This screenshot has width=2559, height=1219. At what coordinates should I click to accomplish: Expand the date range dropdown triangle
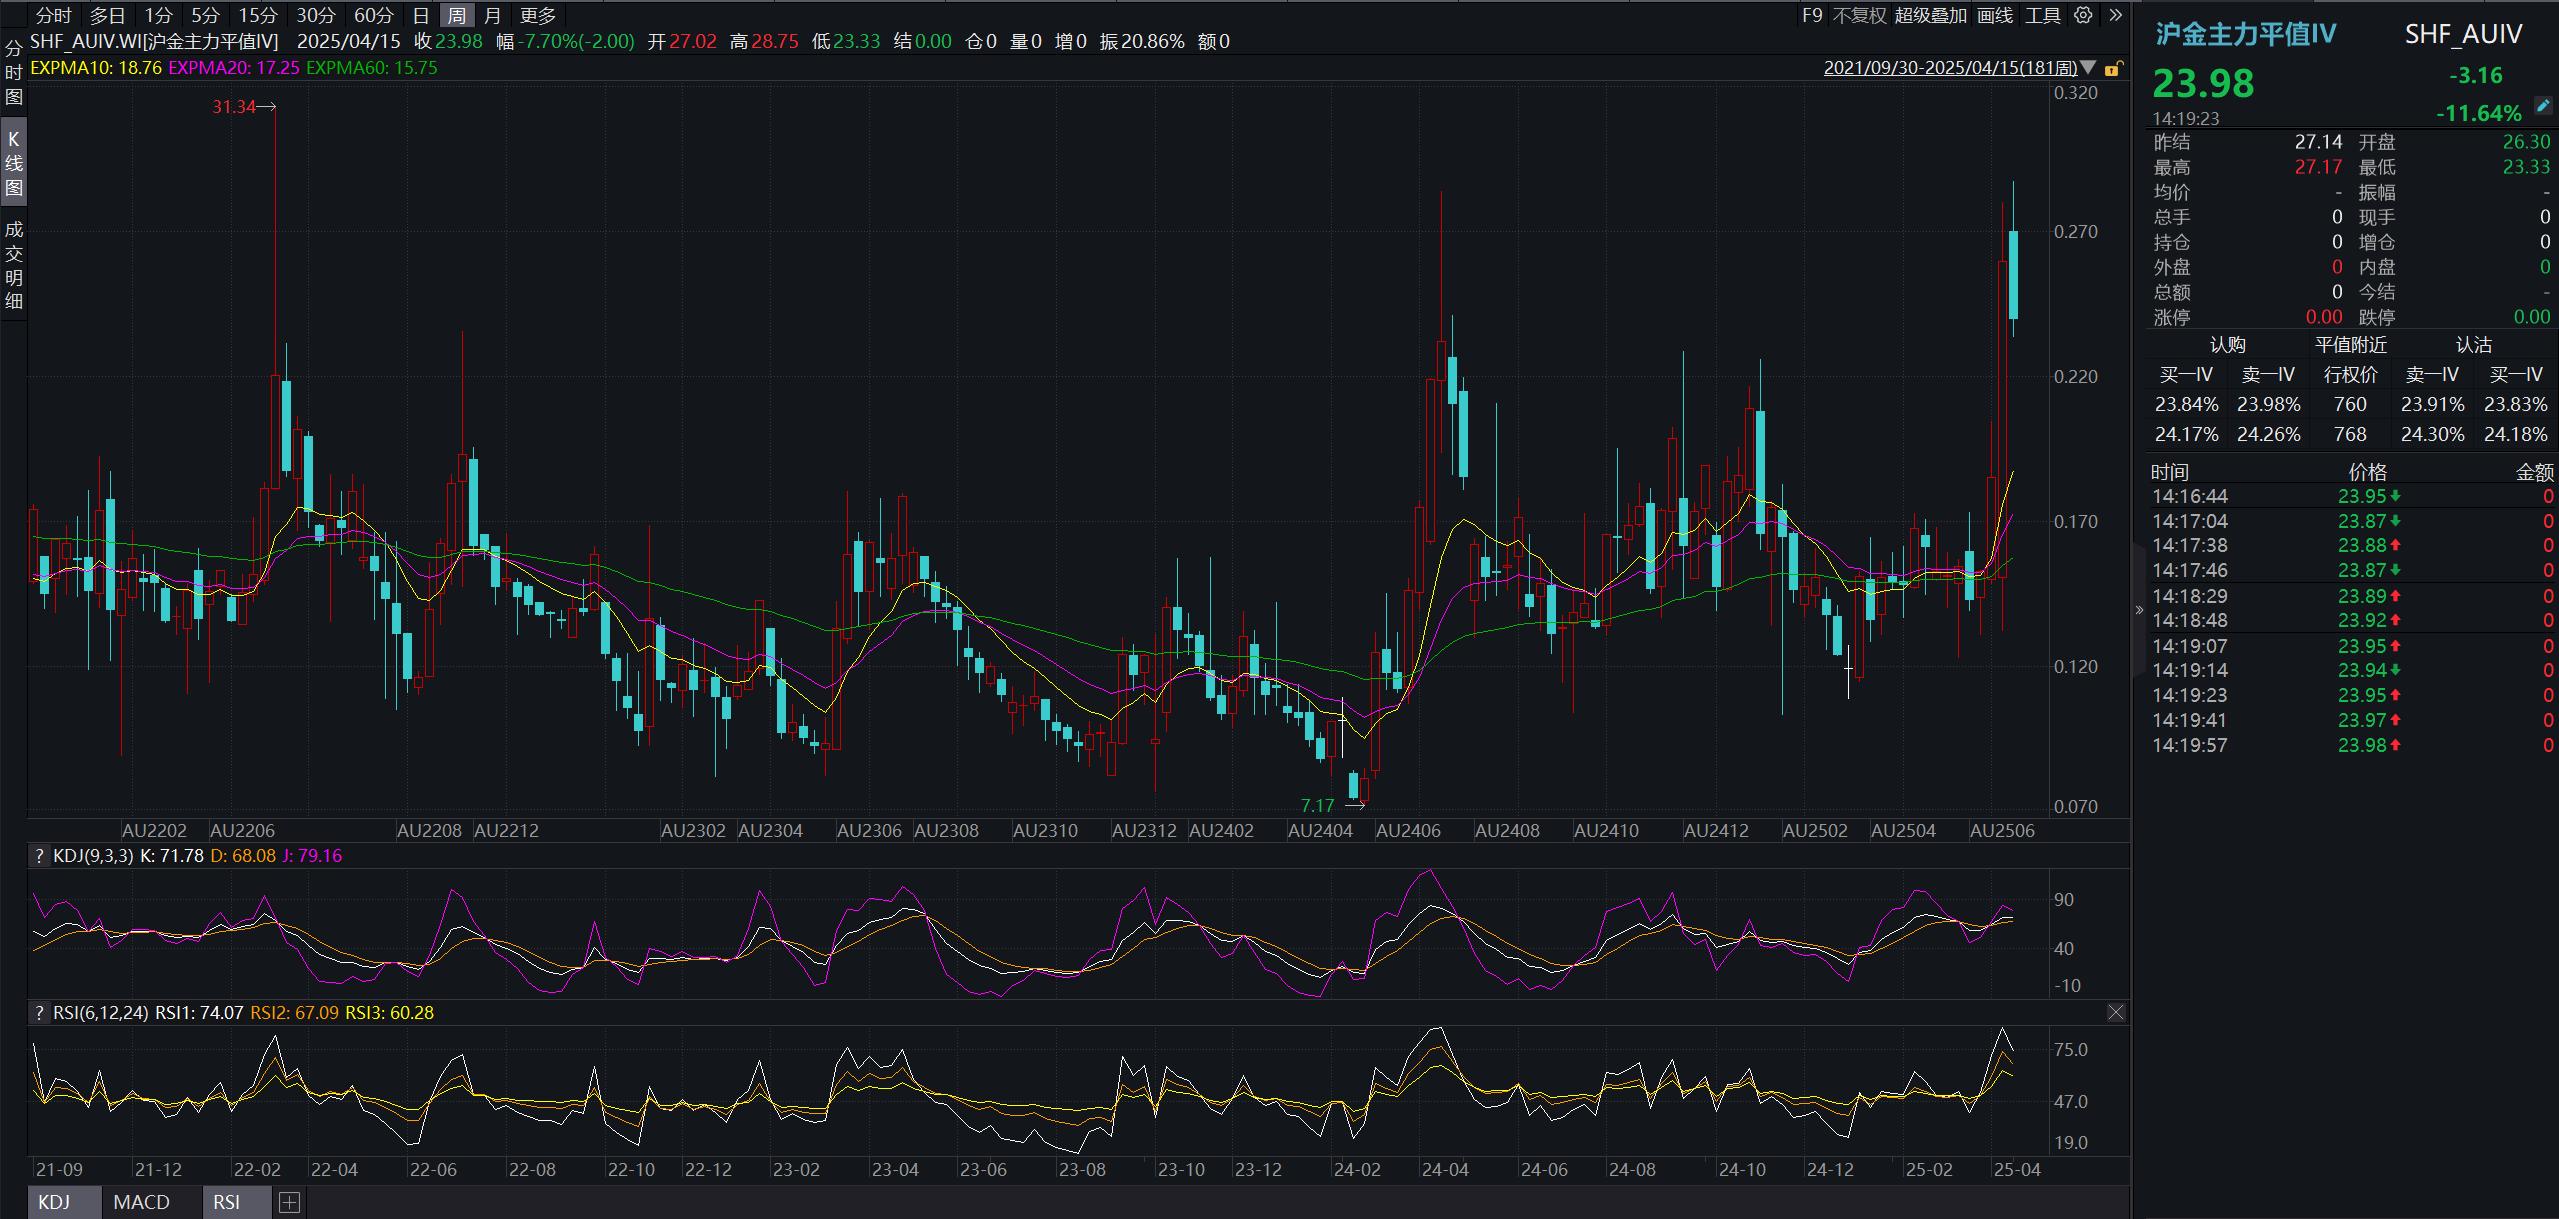[2089, 68]
